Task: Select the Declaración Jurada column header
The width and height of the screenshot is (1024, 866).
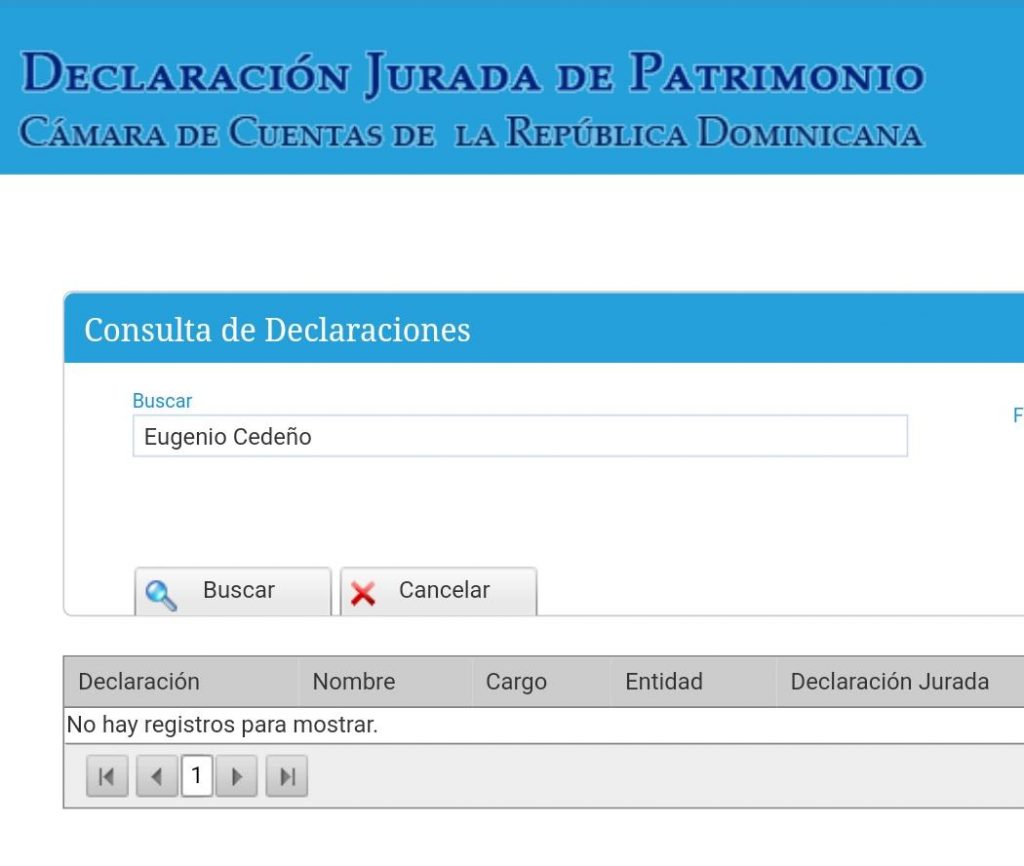Action: [x=889, y=682]
